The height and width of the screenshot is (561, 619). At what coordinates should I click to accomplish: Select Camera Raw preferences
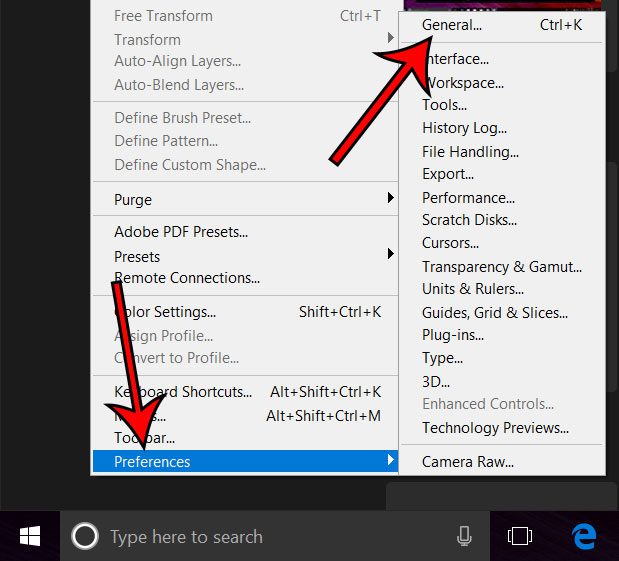468,461
